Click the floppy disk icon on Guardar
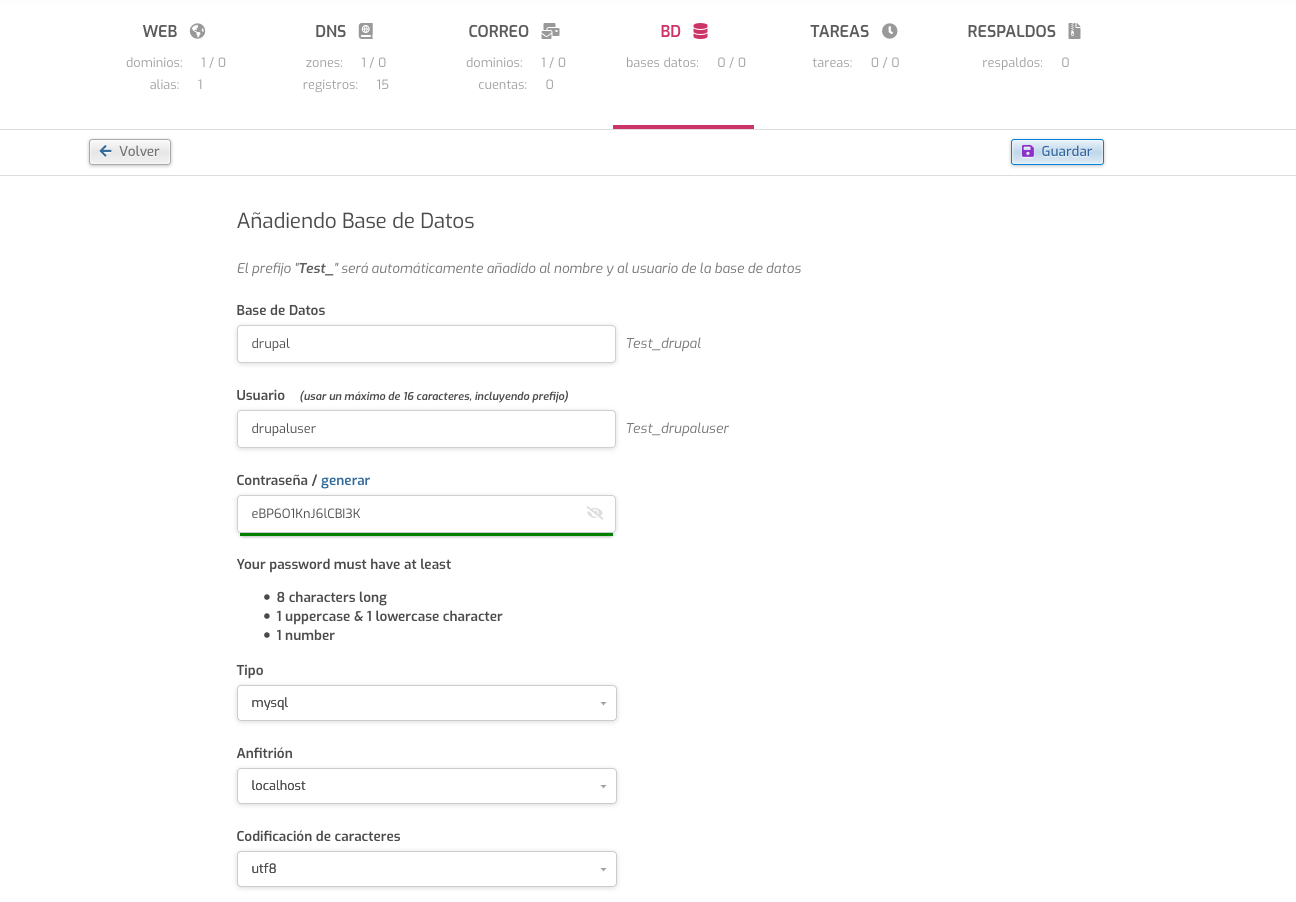This screenshot has height=902, width=1296. pyautogui.click(x=1028, y=151)
